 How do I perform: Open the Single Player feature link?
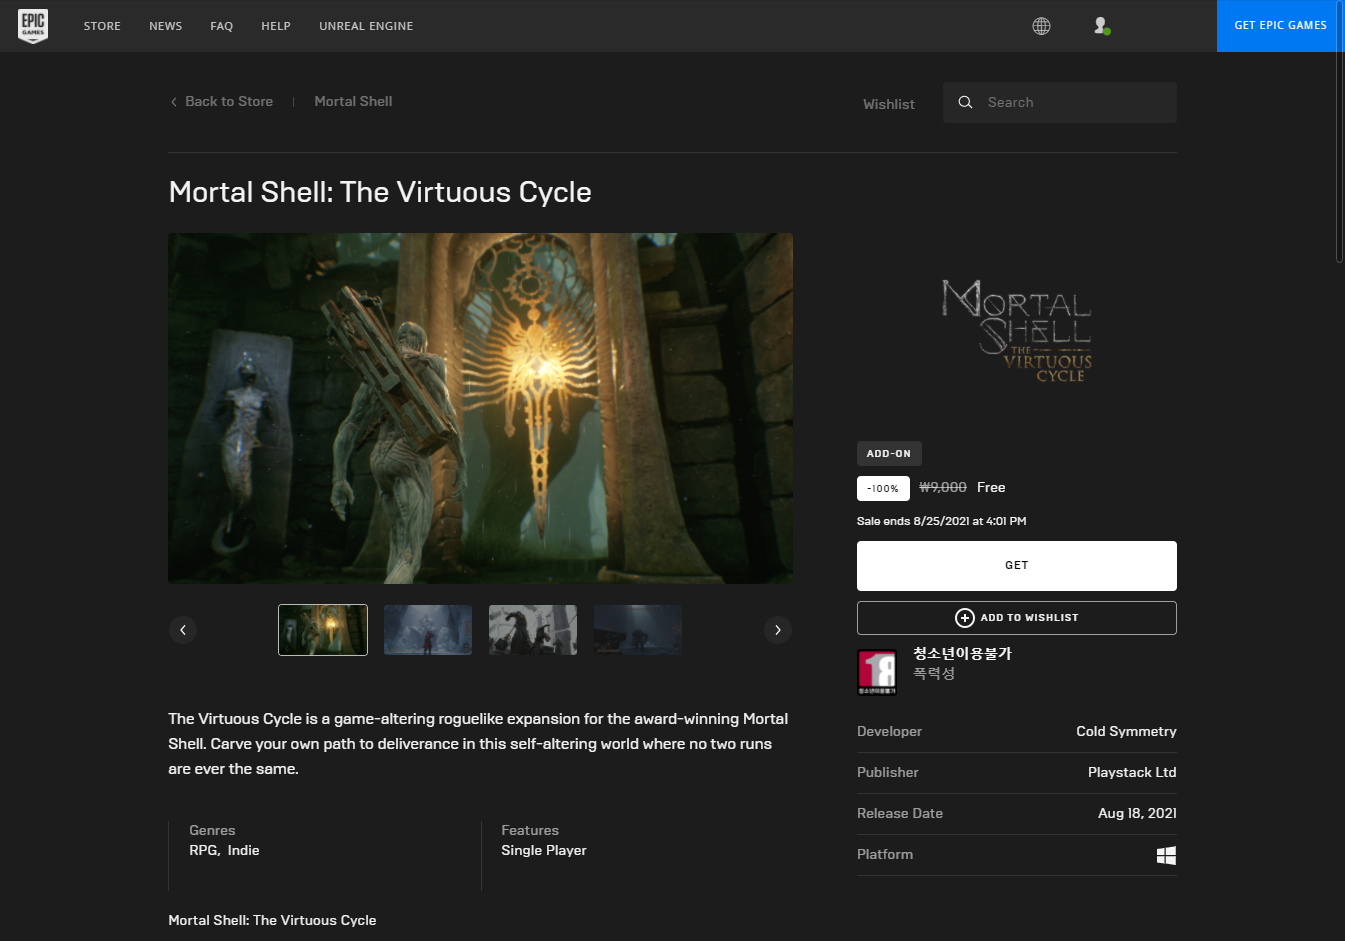[x=544, y=850]
